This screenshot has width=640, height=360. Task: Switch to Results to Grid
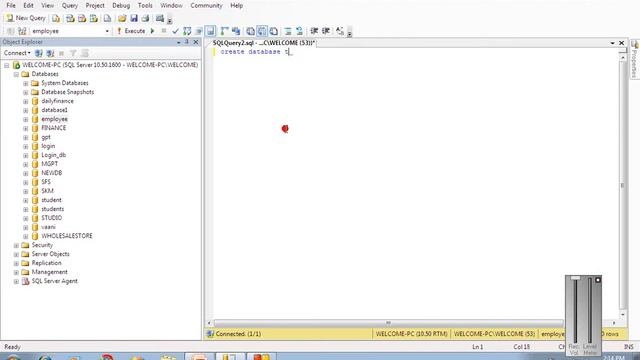click(262, 31)
